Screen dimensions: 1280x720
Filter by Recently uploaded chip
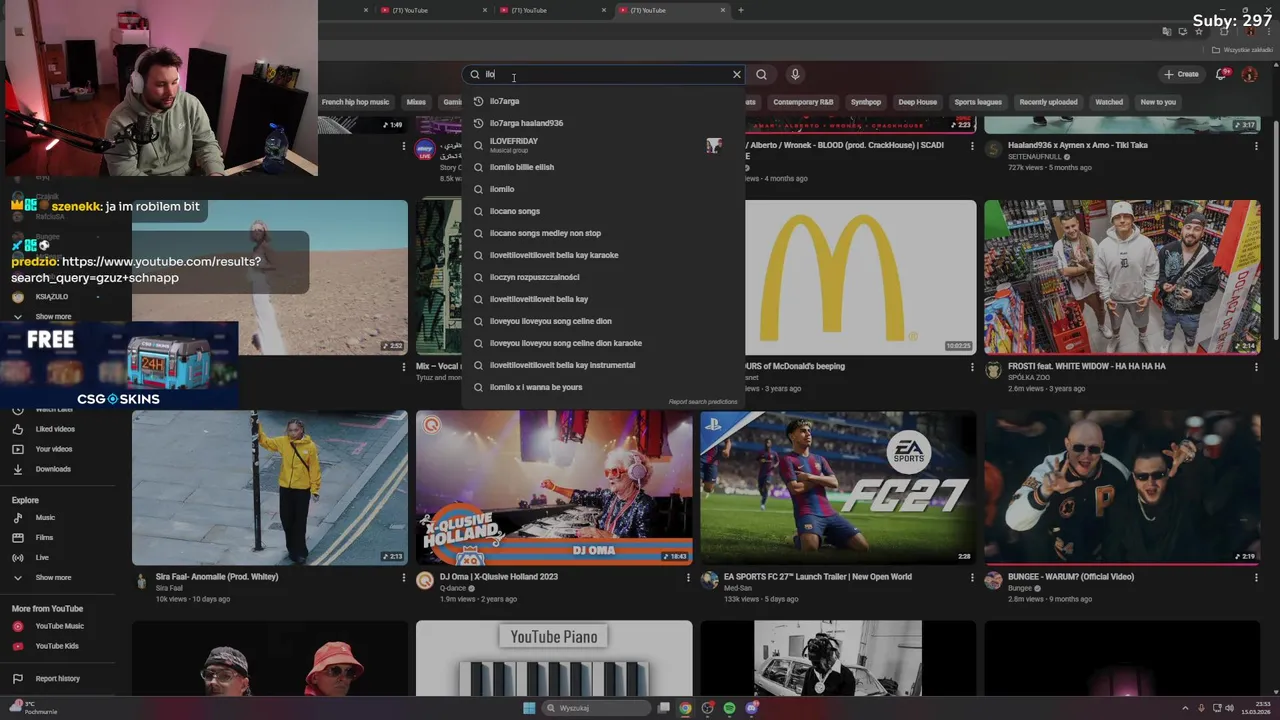[x=1048, y=102]
